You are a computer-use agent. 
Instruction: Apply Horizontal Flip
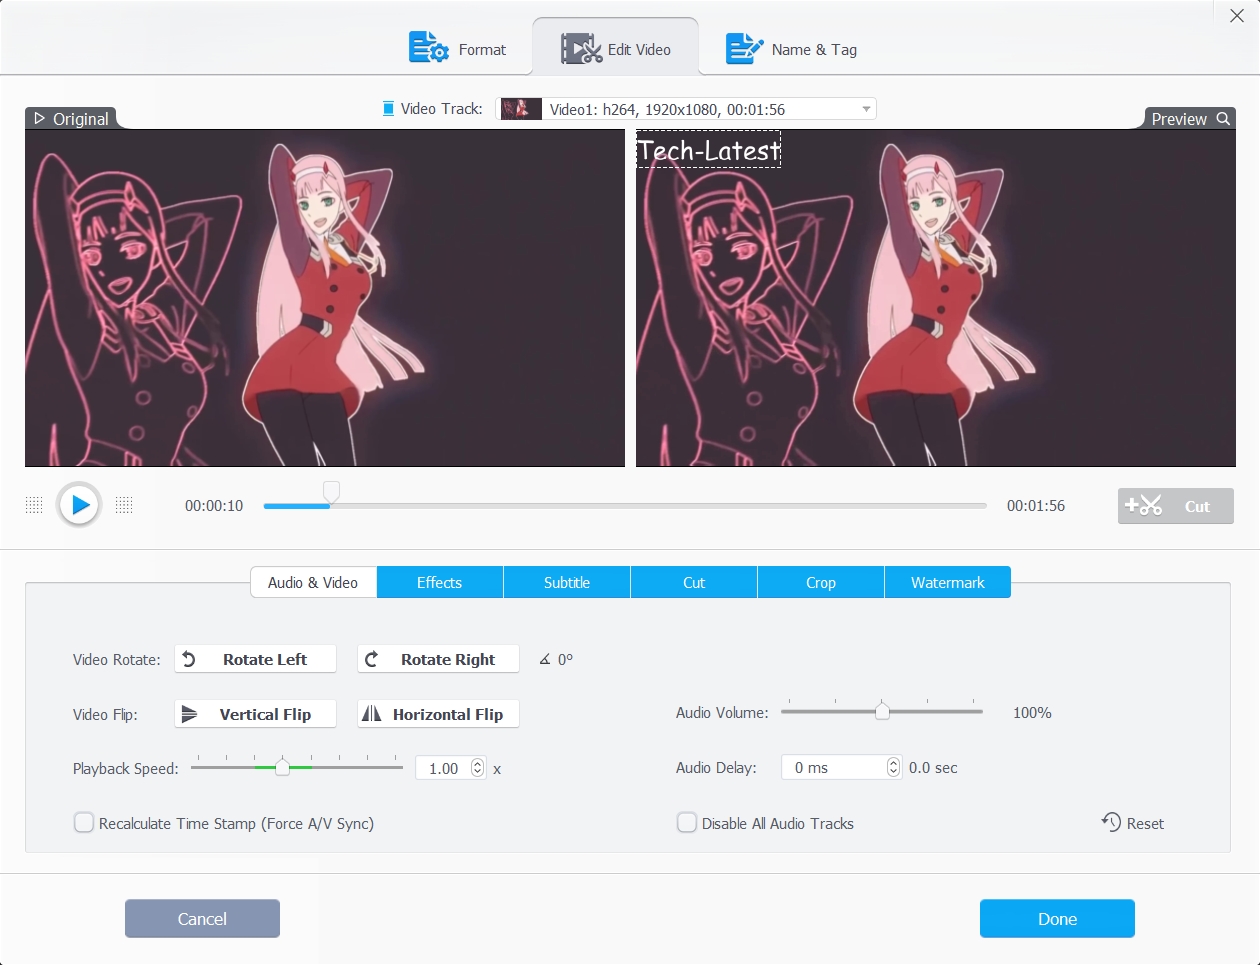pos(438,714)
